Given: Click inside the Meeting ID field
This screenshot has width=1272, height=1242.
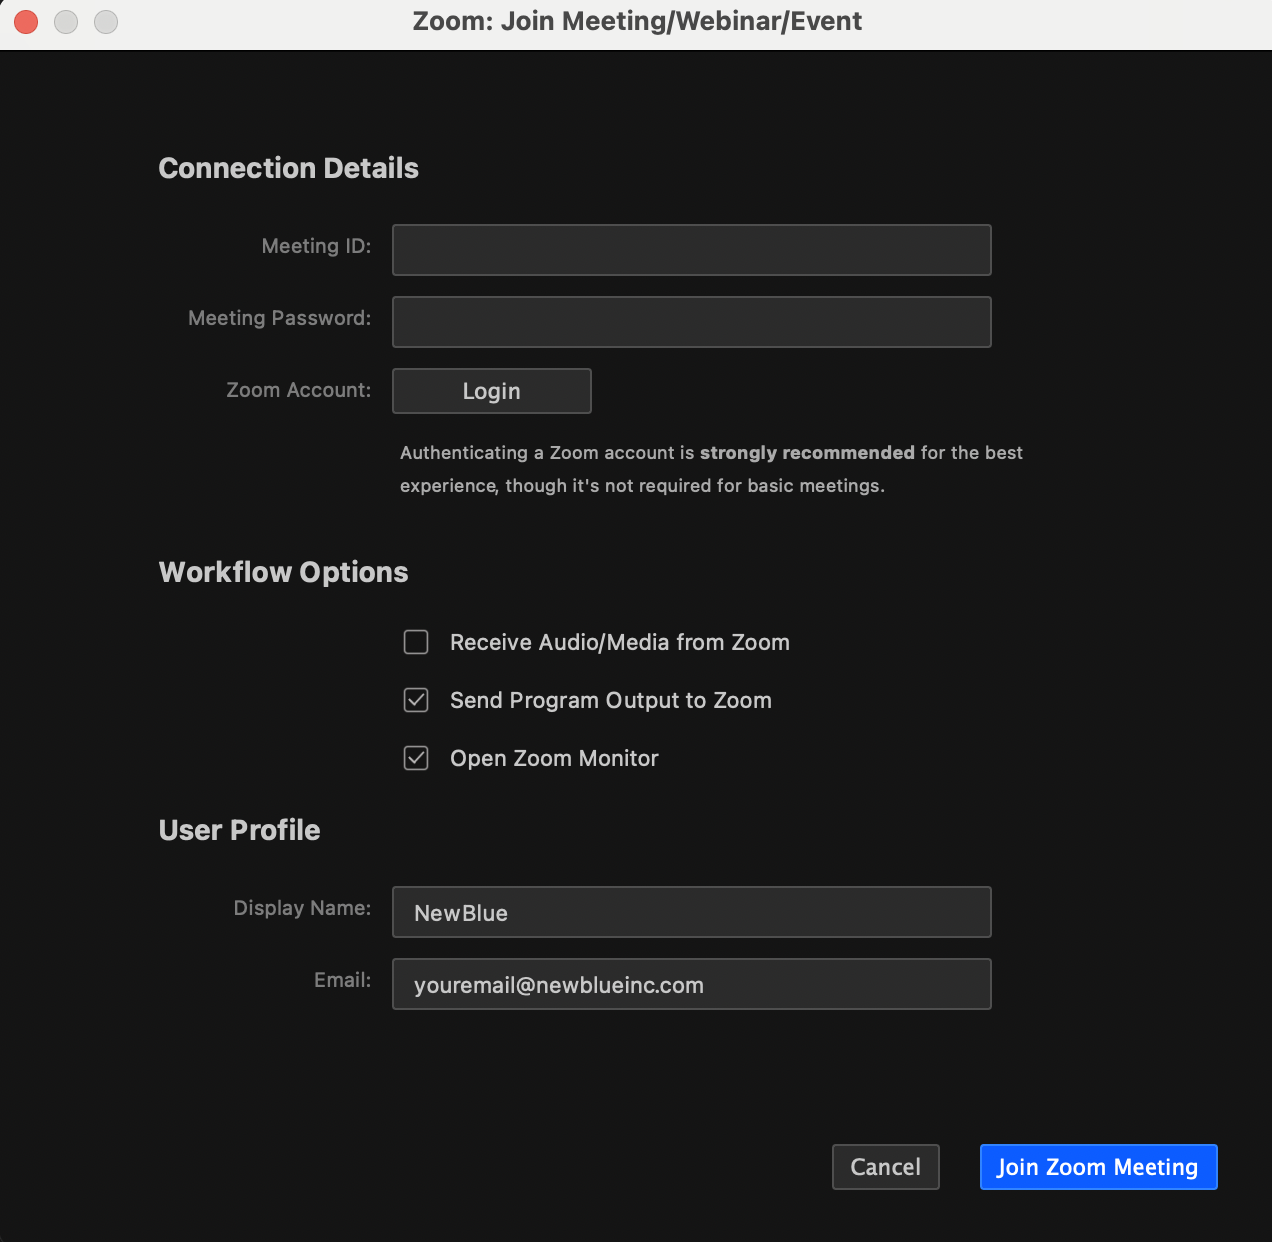Looking at the screenshot, I should pyautogui.click(x=691, y=250).
